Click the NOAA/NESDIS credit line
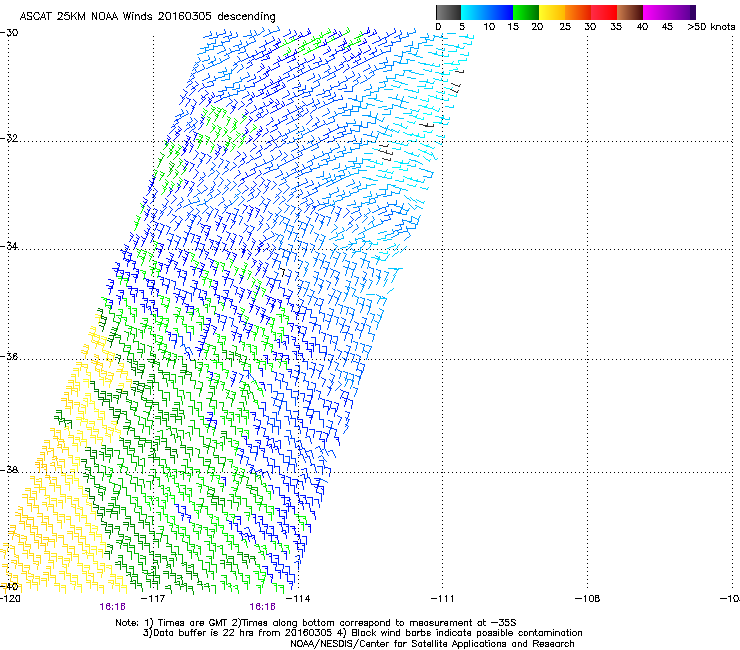Screen dimensions: 740x650 point(432,644)
